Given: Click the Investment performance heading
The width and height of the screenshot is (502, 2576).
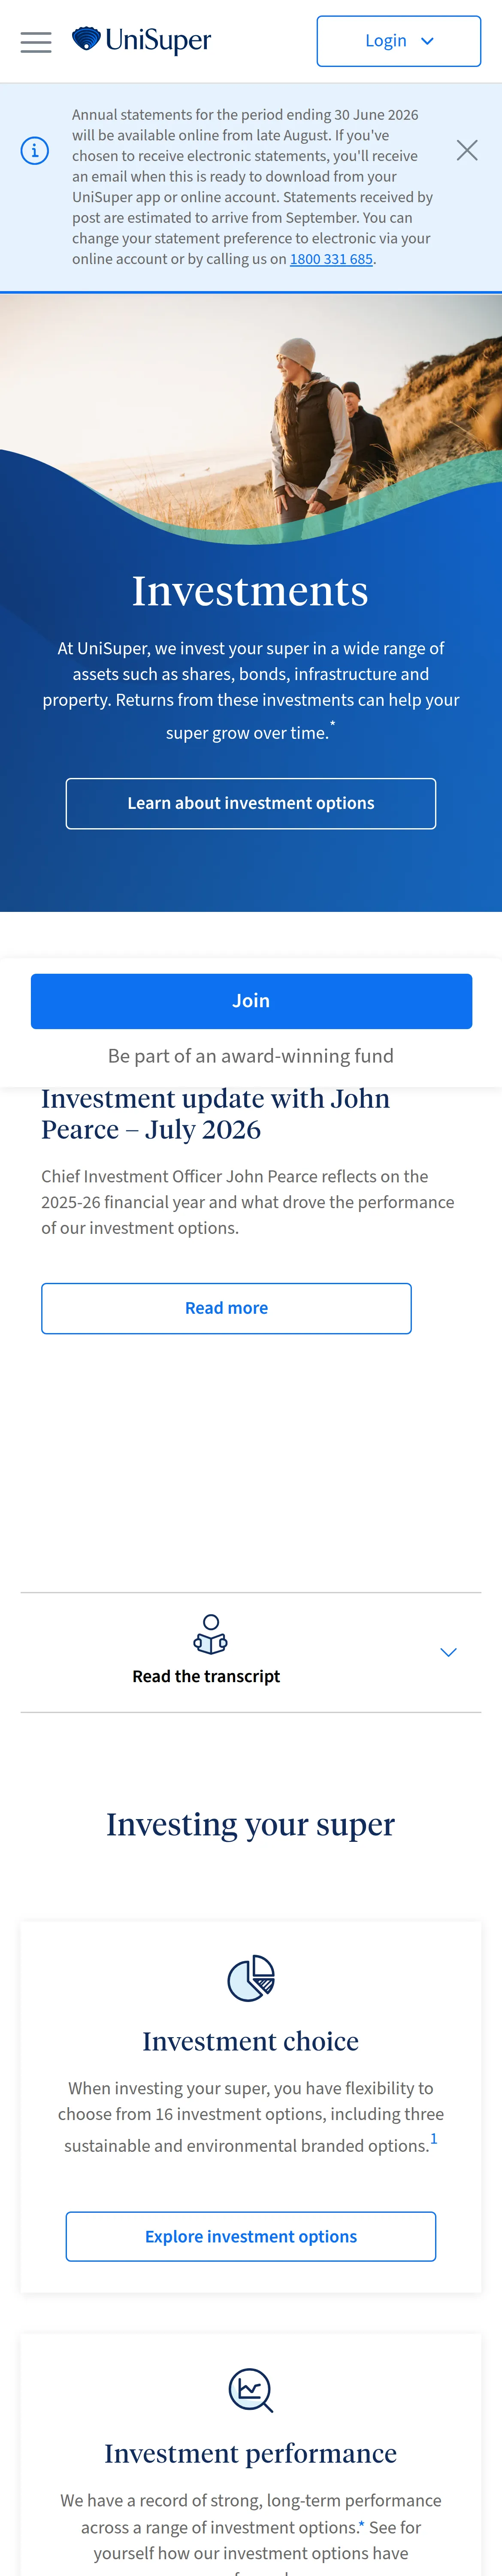Looking at the screenshot, I should point(251,2453).
